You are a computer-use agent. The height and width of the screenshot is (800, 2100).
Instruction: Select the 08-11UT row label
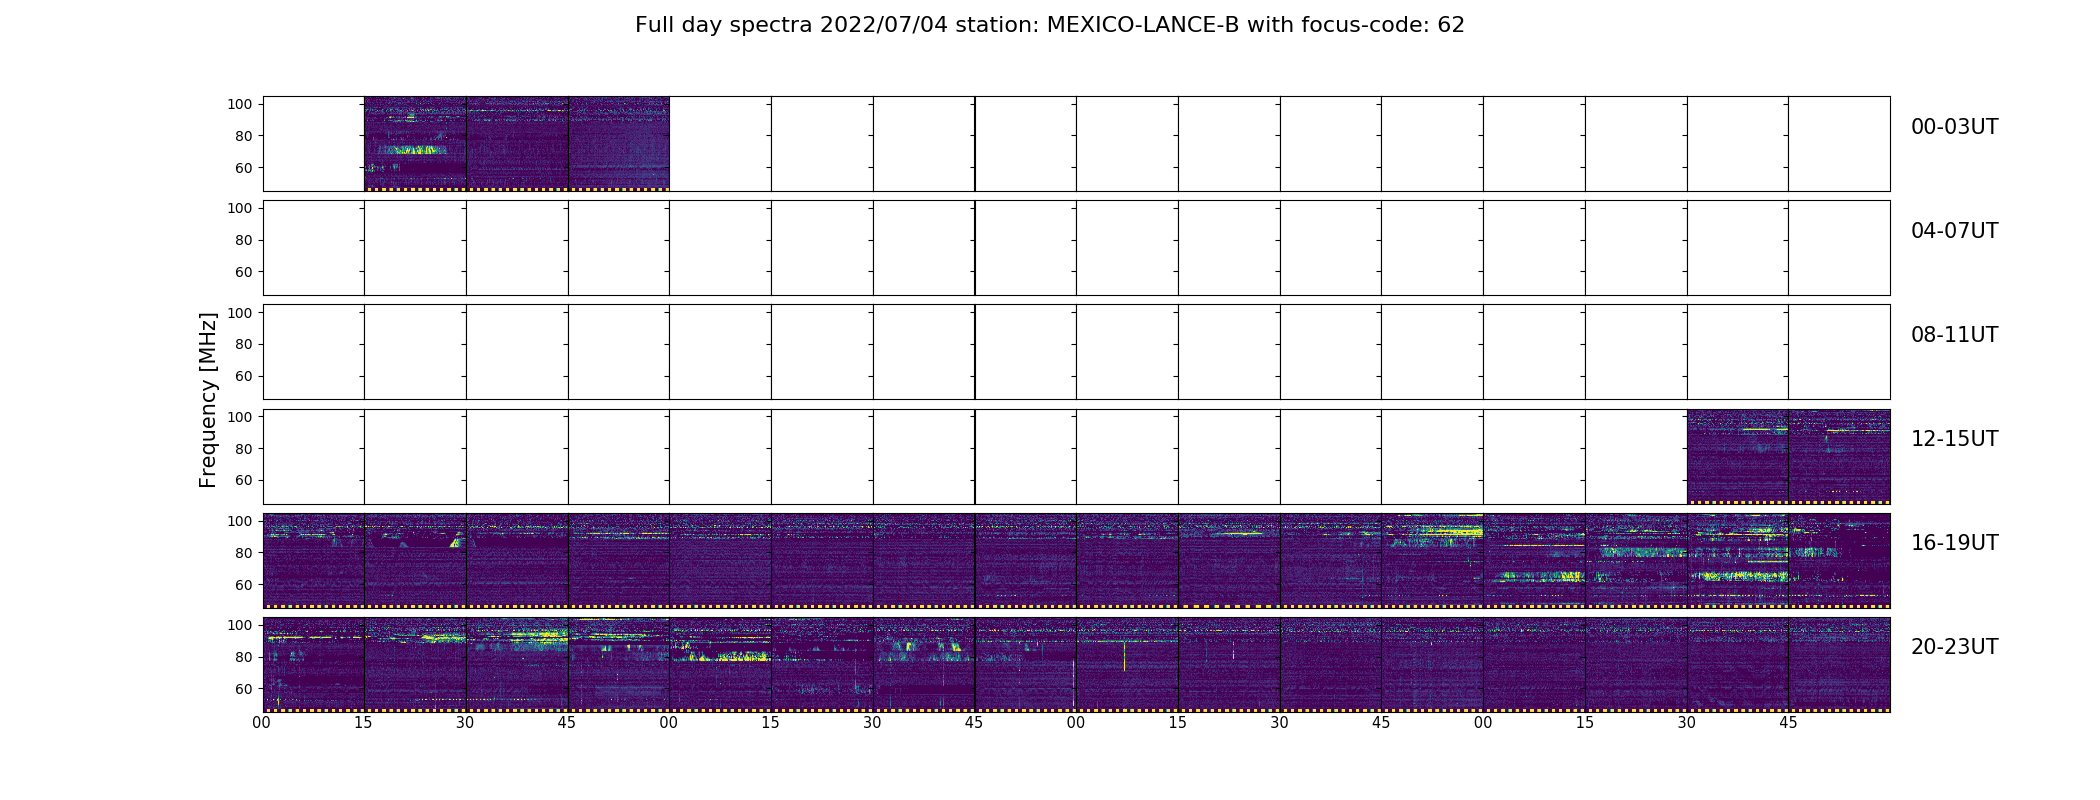click(x=1954, y=335)
